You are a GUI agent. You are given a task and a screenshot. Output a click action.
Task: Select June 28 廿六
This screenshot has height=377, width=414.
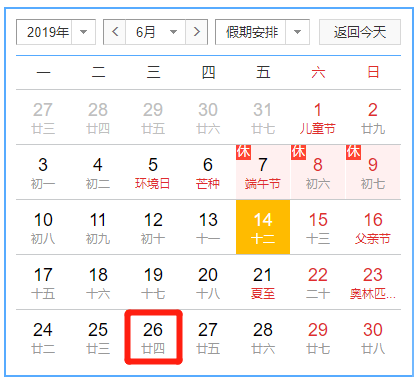tap(263, 337)
